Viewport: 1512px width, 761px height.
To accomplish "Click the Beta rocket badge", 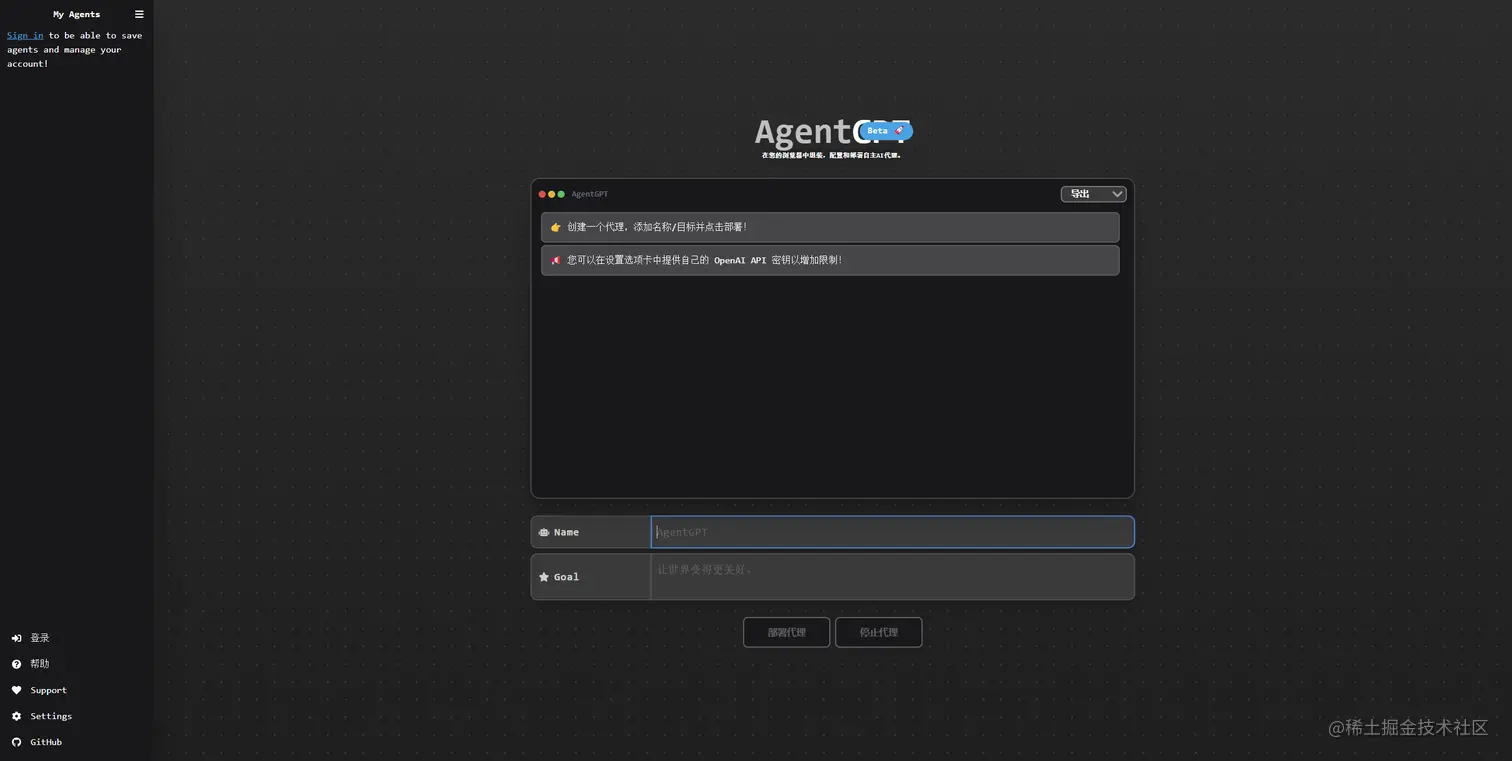I will pyautogui.click(x=885, y=131).
